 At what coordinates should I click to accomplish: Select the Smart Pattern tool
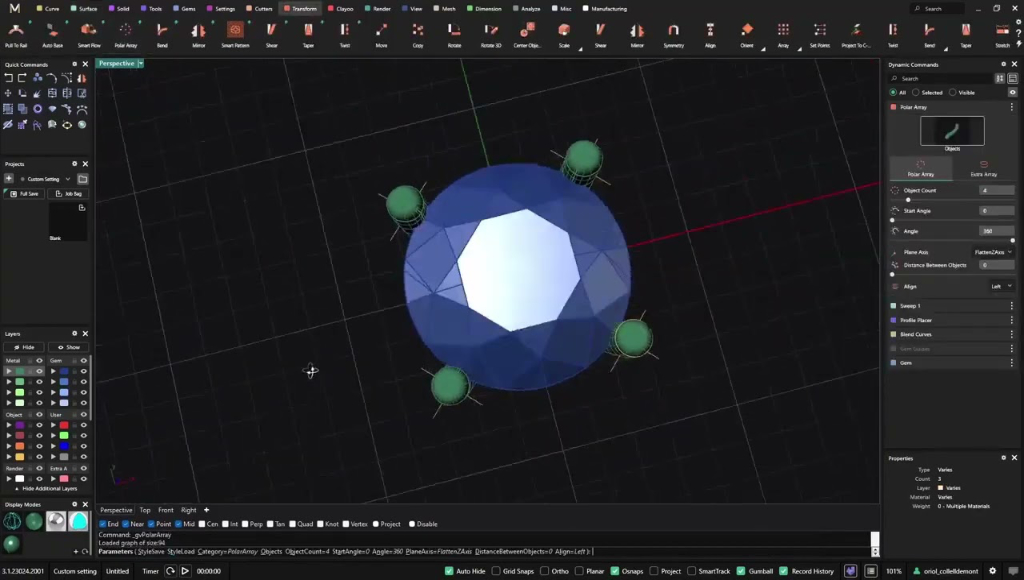pyautogui.click(x=235, y=35)
